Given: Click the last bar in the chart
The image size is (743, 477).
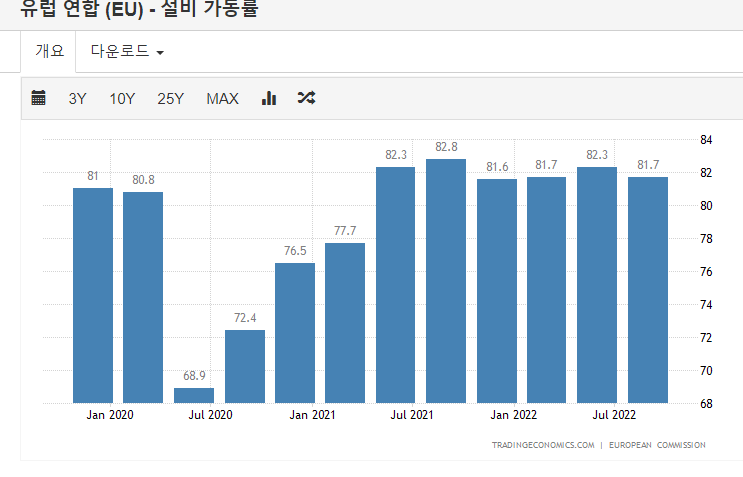Looking at the screenshot, I should click(648, 290).
